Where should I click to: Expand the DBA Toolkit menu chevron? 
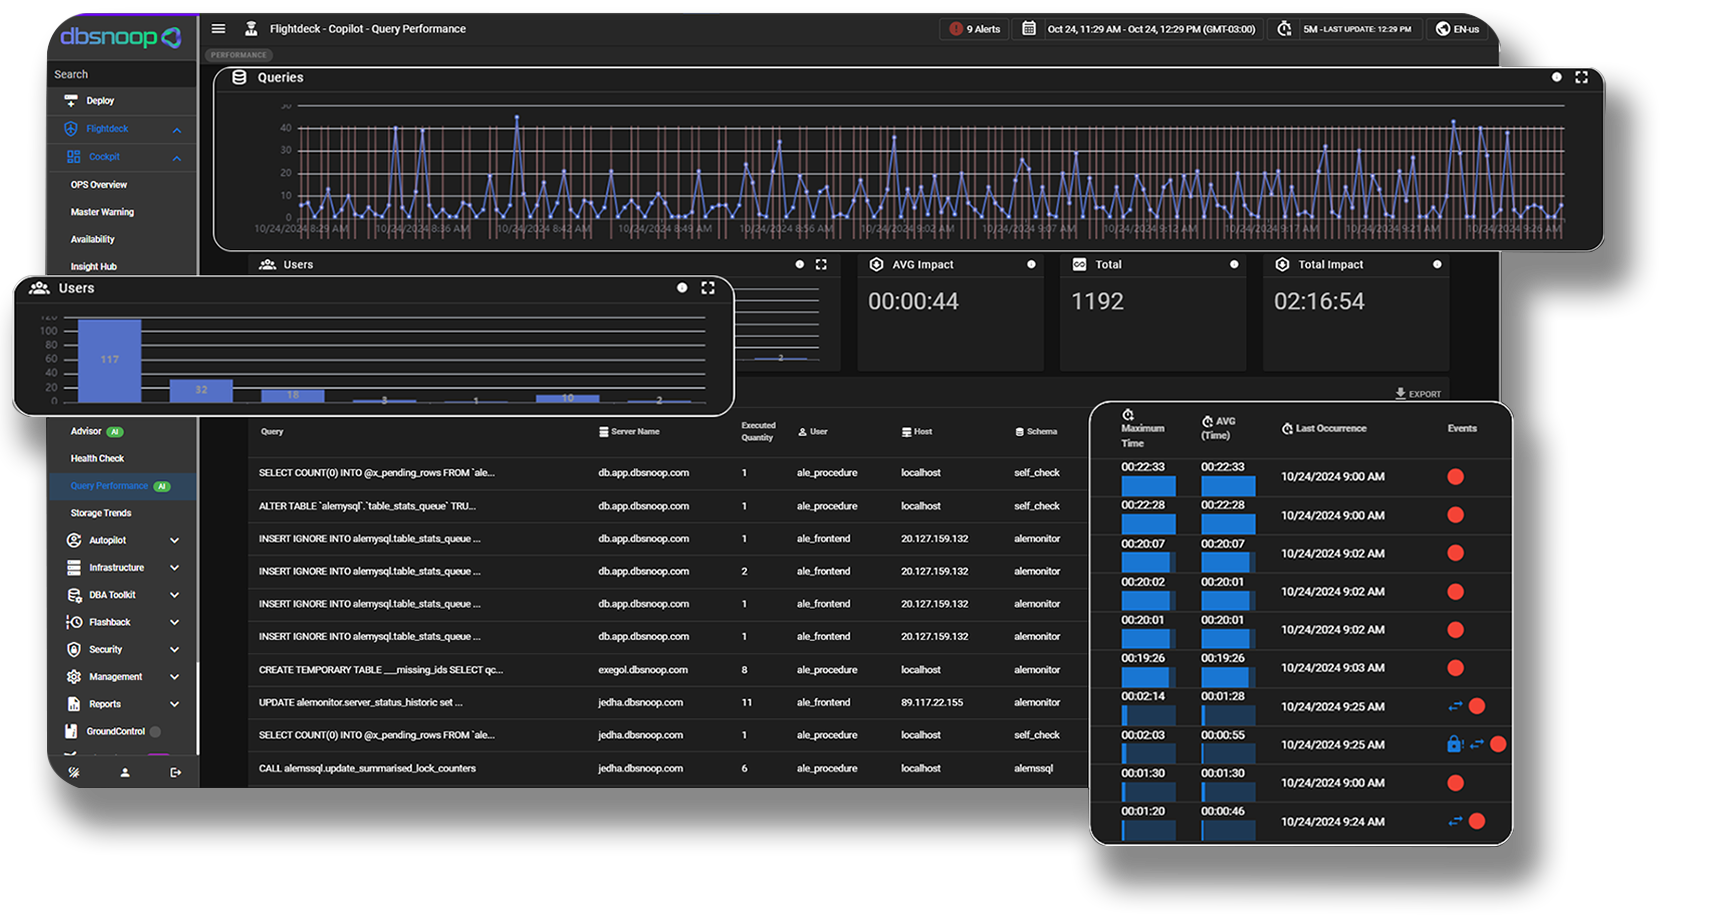click(175, 595)
